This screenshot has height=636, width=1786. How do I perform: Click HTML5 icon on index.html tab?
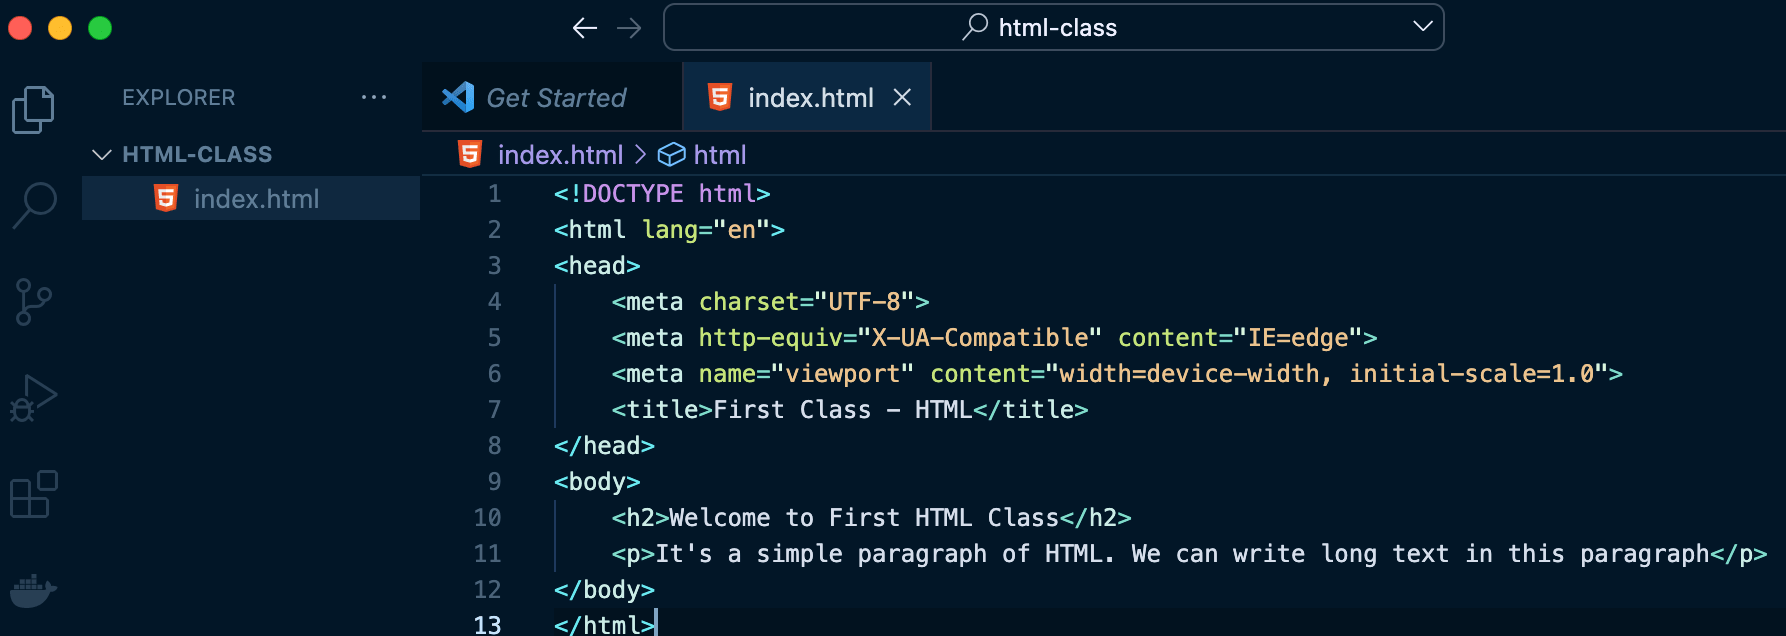pyautogui.click(x=720, y=97)
